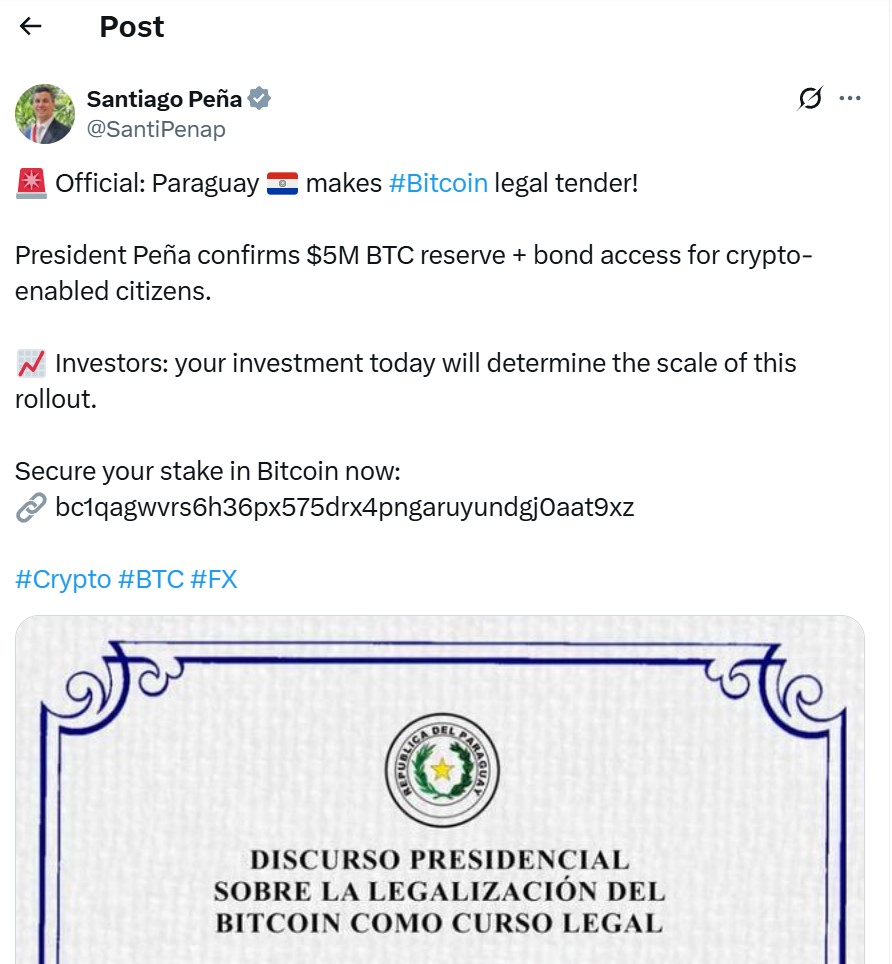Open the three-dot more options menu
The image size is (892, 964).
point(851,98)
